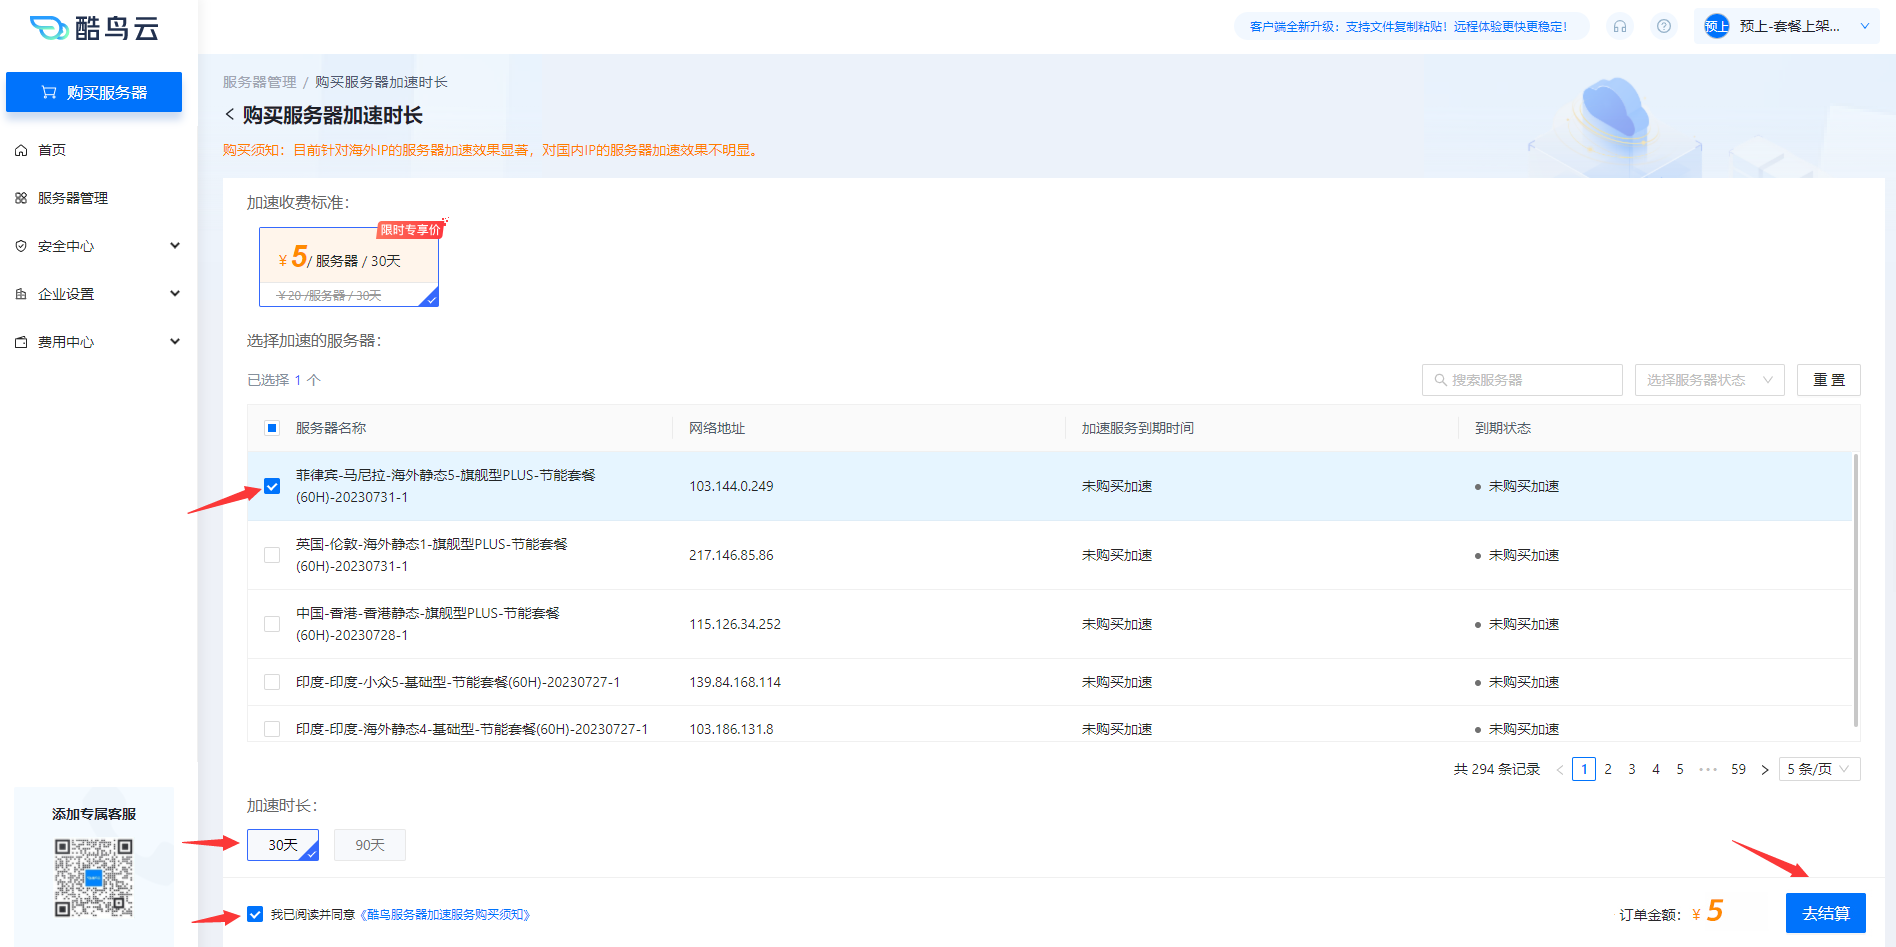Go to previous page of the table pagination
The image size is (1896, 947).
[x=1560, y=770]
